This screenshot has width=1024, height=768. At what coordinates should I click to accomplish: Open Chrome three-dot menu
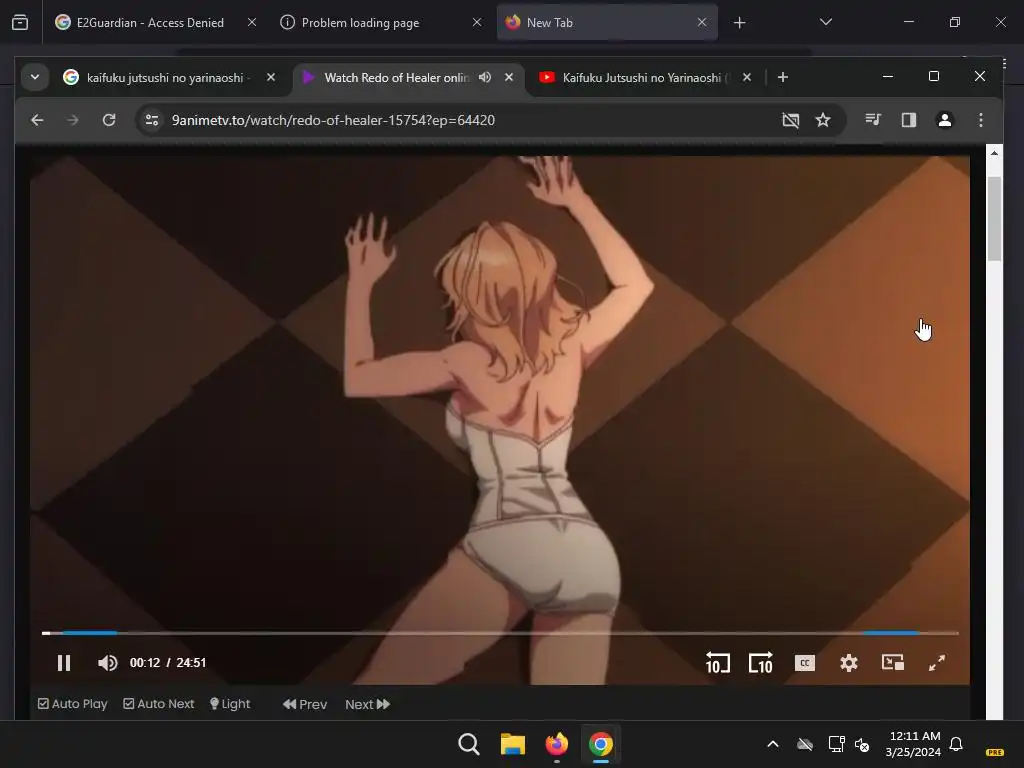[980, 120]
